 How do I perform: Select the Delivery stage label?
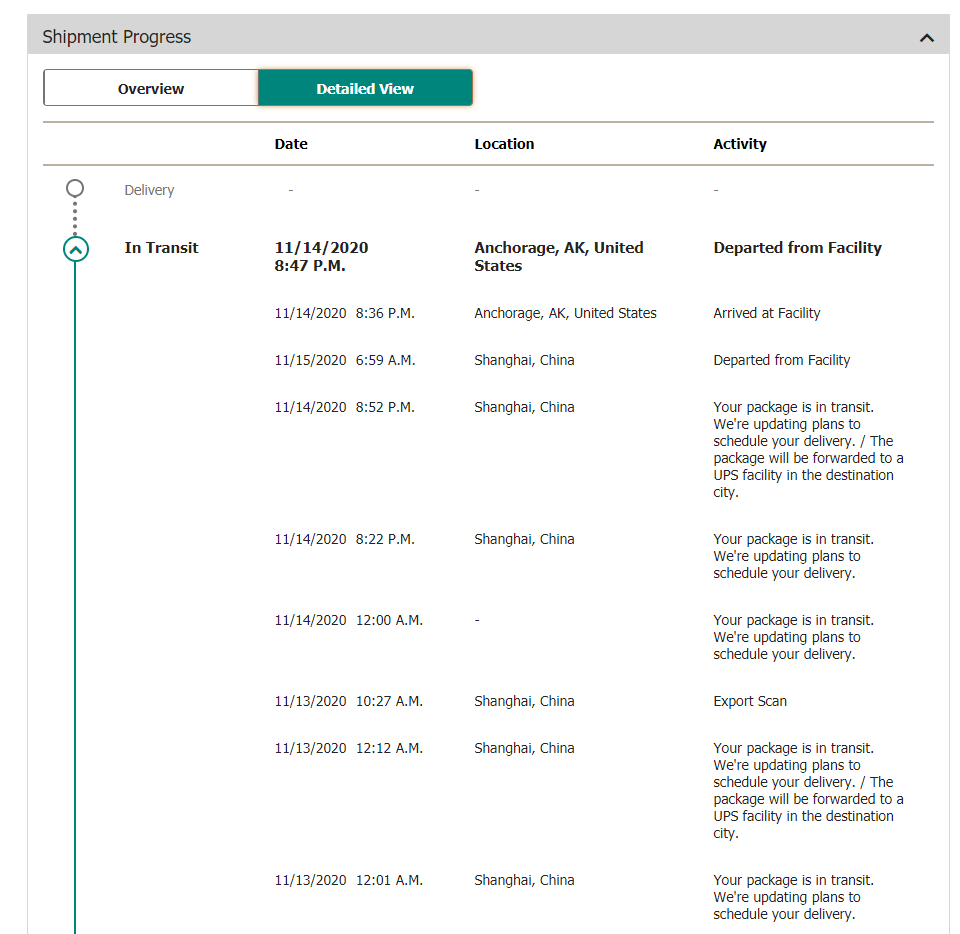pyautogui.click(x=149, y=190)
